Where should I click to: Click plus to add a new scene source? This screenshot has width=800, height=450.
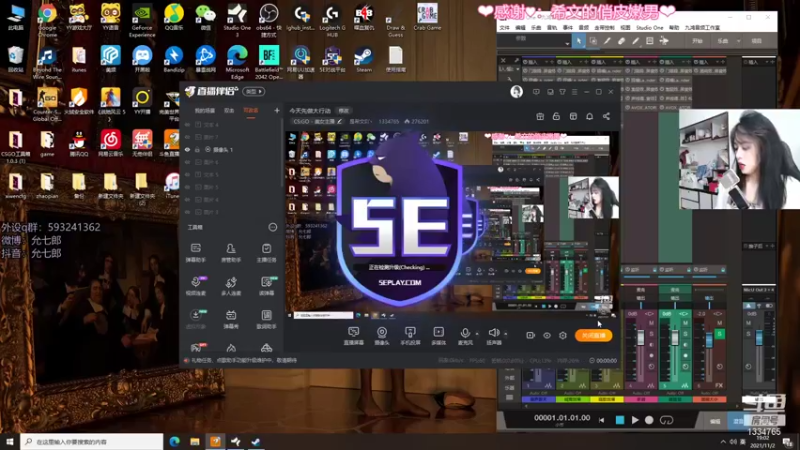(x=277, y=110)
